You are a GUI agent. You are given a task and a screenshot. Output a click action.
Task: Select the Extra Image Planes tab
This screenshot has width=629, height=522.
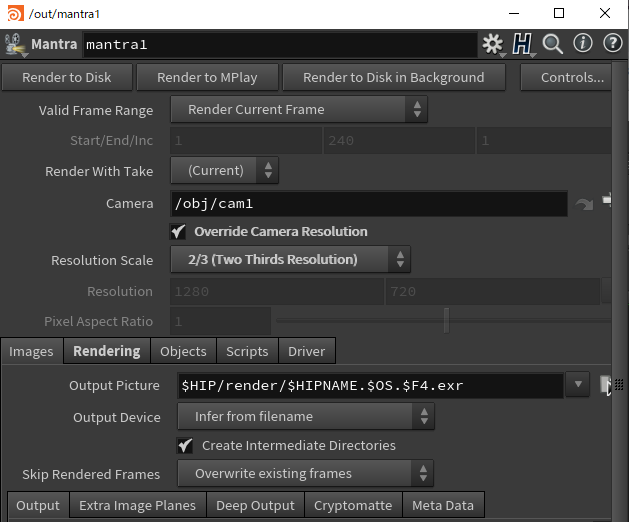tap(136, 505)
